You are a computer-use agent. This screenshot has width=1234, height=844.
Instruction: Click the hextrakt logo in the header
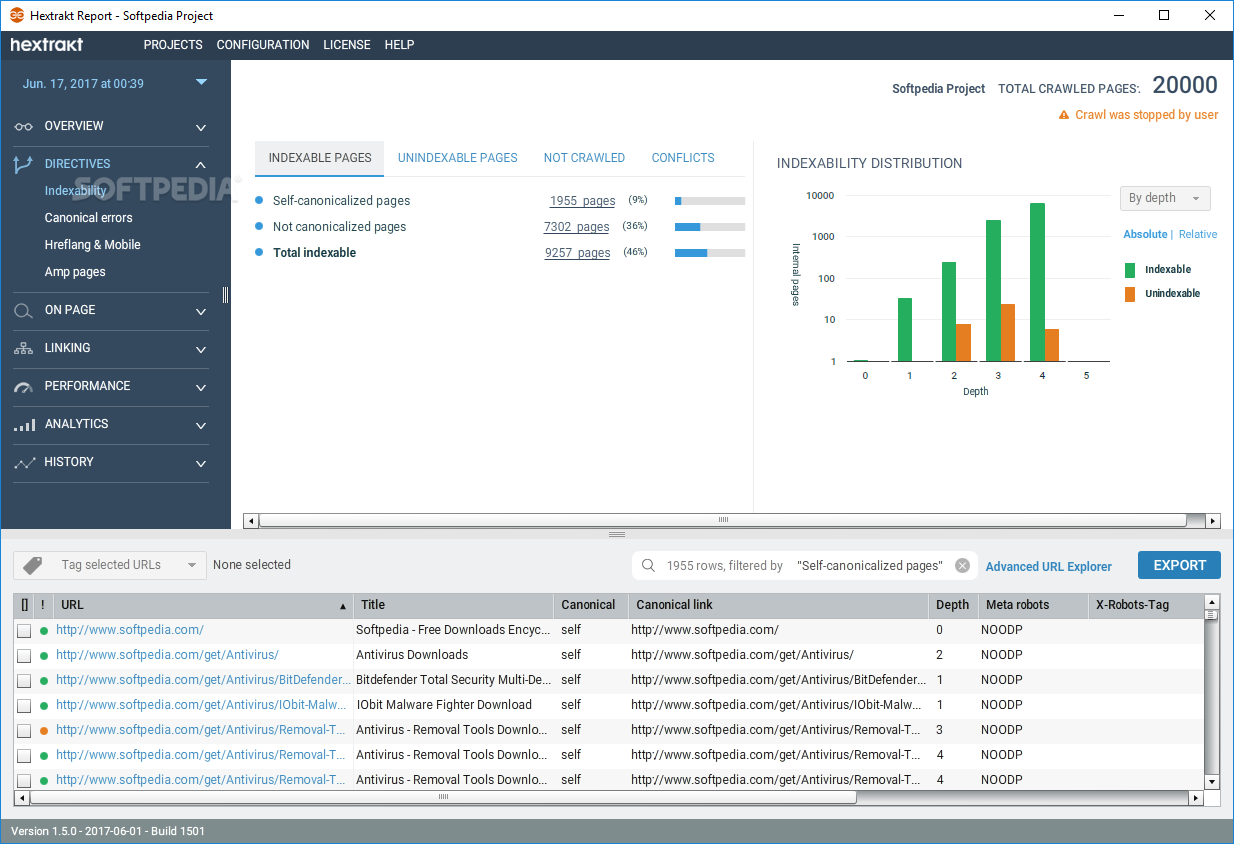(47, 45)
